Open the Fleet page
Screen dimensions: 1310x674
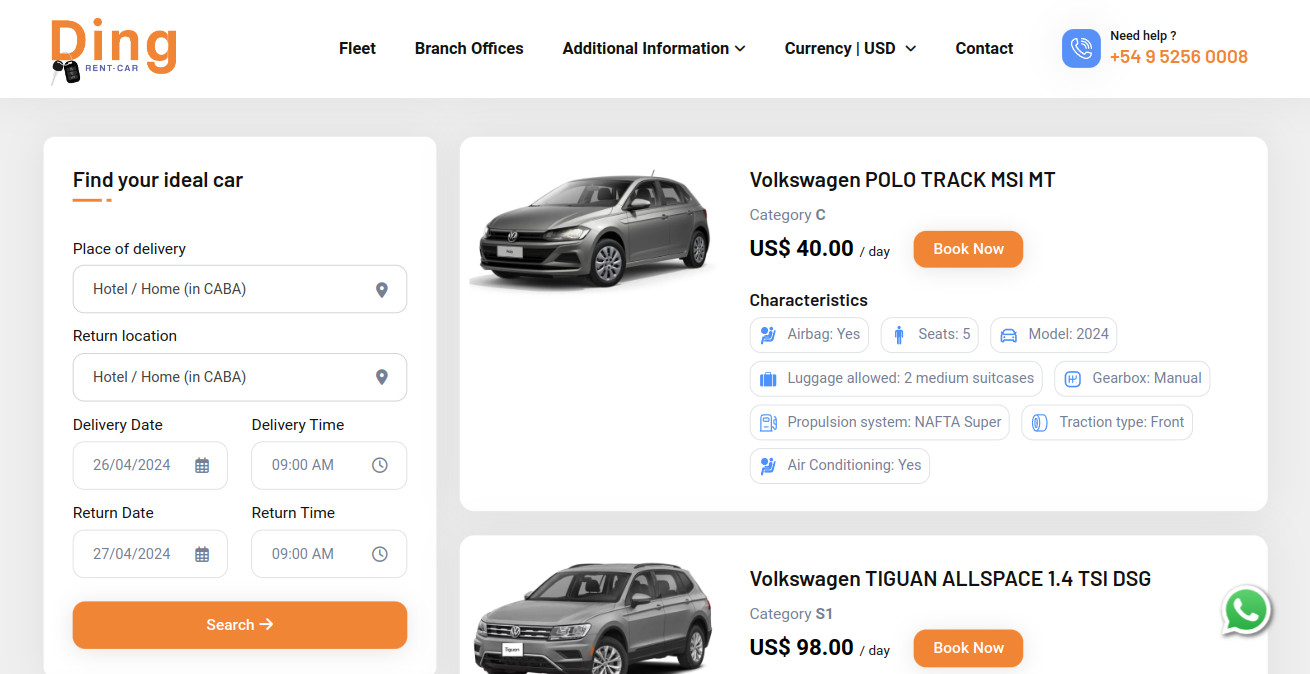pos(357,48)
